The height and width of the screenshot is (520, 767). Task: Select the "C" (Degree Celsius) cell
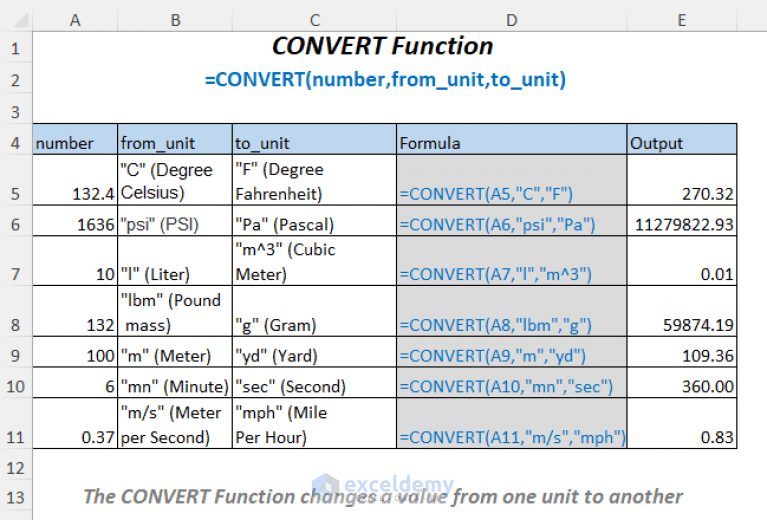[175, 180]
